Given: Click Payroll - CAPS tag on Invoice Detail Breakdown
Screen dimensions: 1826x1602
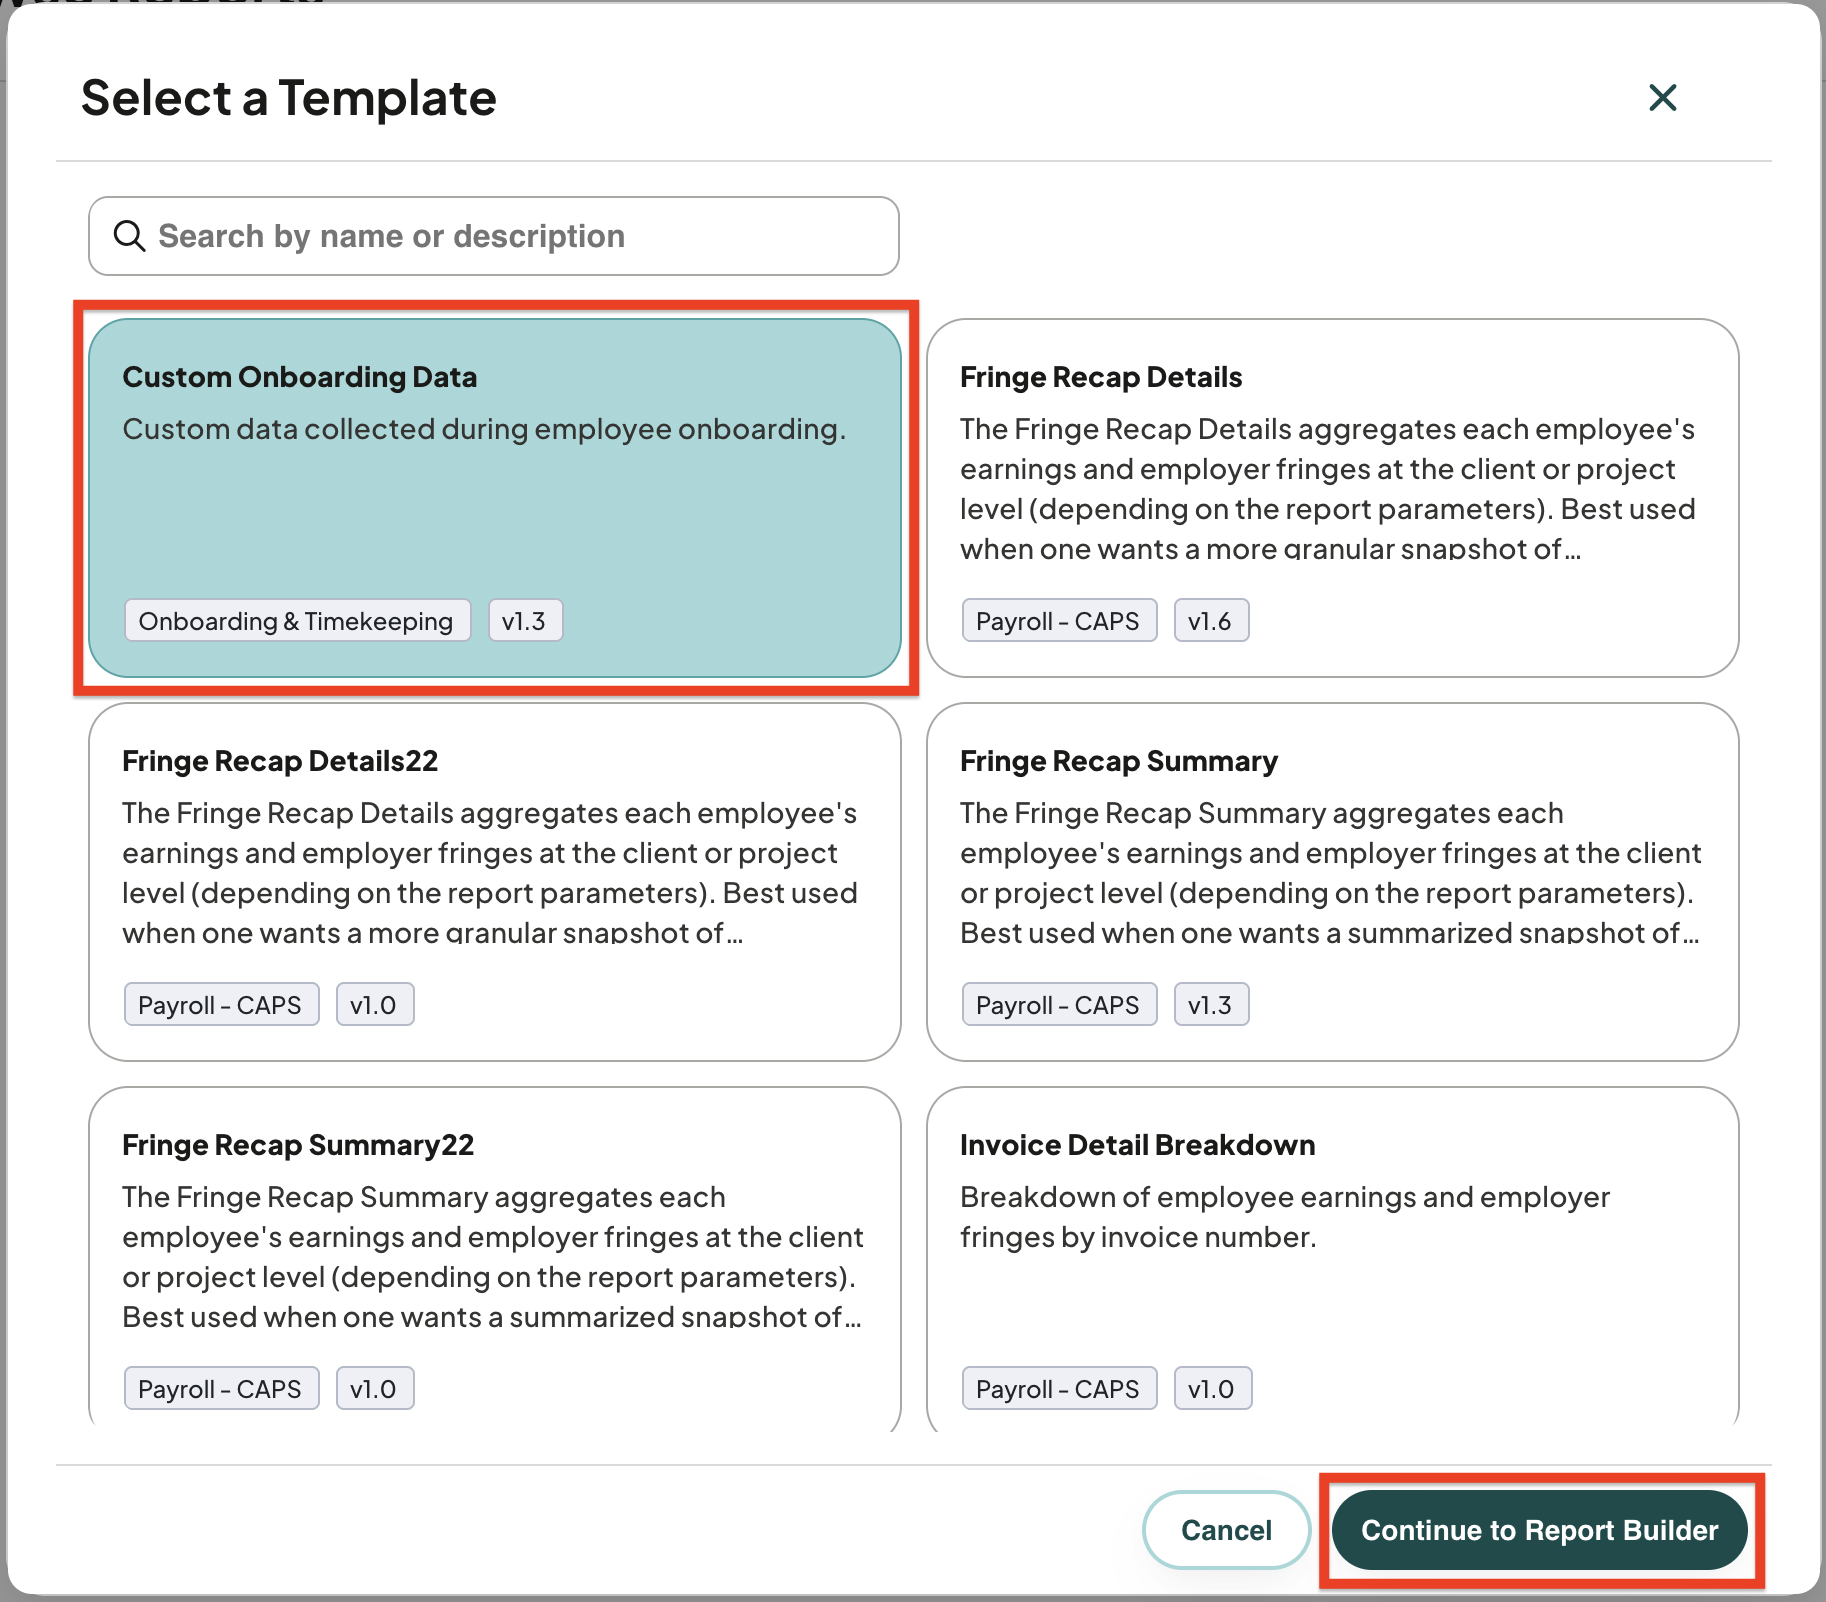Looking at the screenshot, I should (1059, 1389).
